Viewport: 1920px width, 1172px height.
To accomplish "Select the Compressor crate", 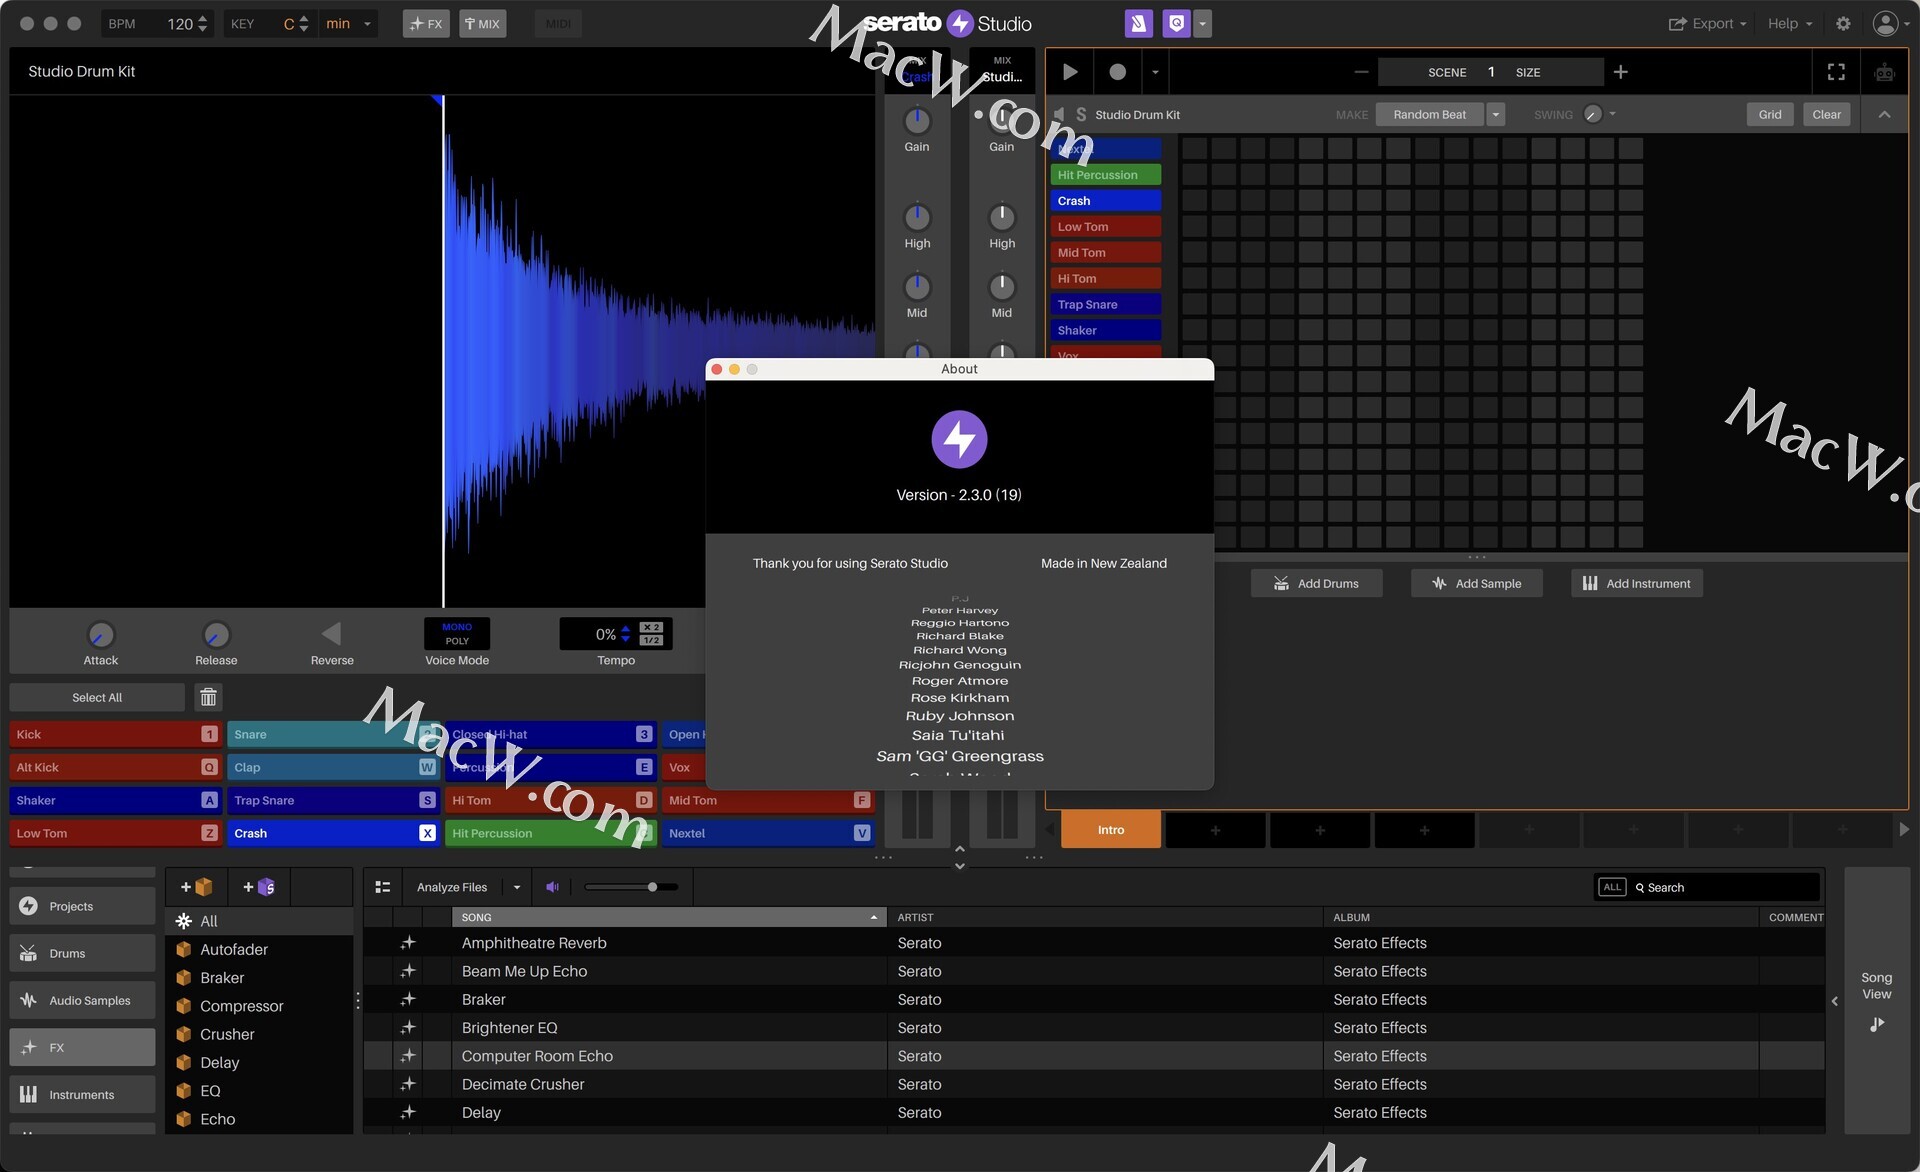I will coord(259,1006).
